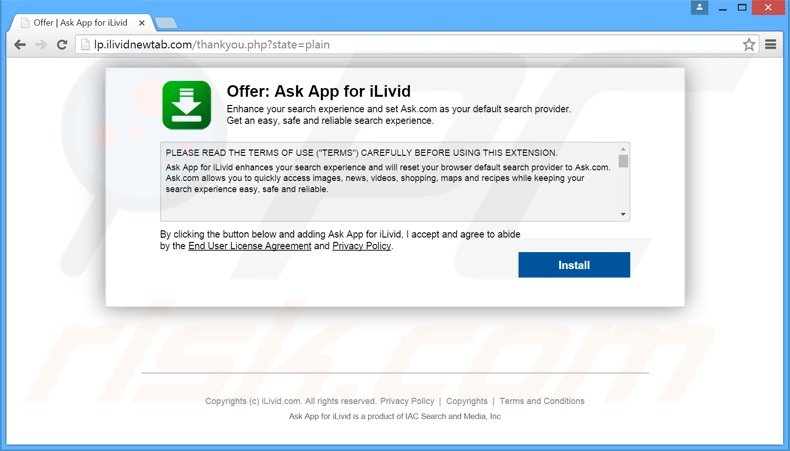Viewport: 790px width, 451px height.
Task: Open the Terms and Conditions footer link
Action: pos(542,401)
